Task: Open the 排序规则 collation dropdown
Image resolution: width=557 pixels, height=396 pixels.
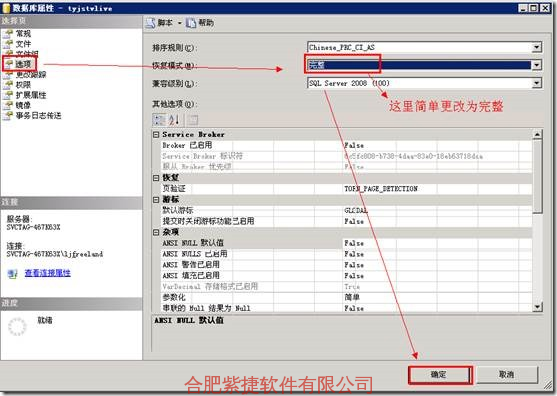Action: click(537, 47)
